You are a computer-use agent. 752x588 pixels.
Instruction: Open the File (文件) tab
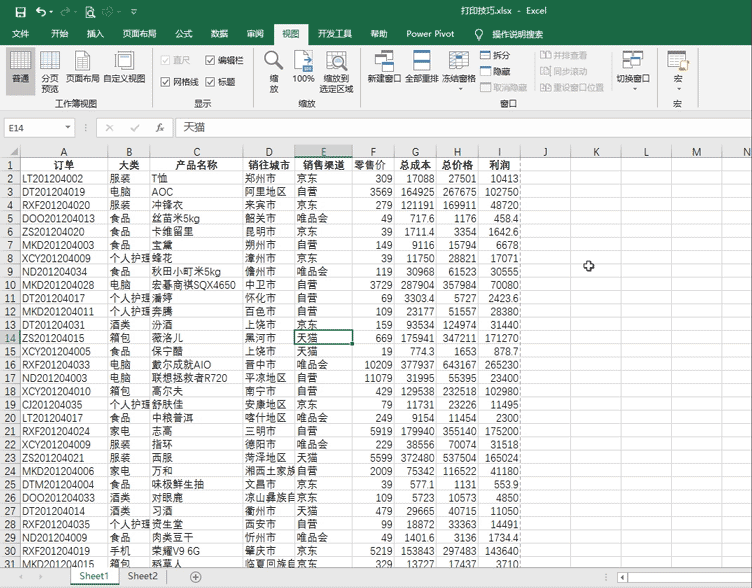pos(20,34)
